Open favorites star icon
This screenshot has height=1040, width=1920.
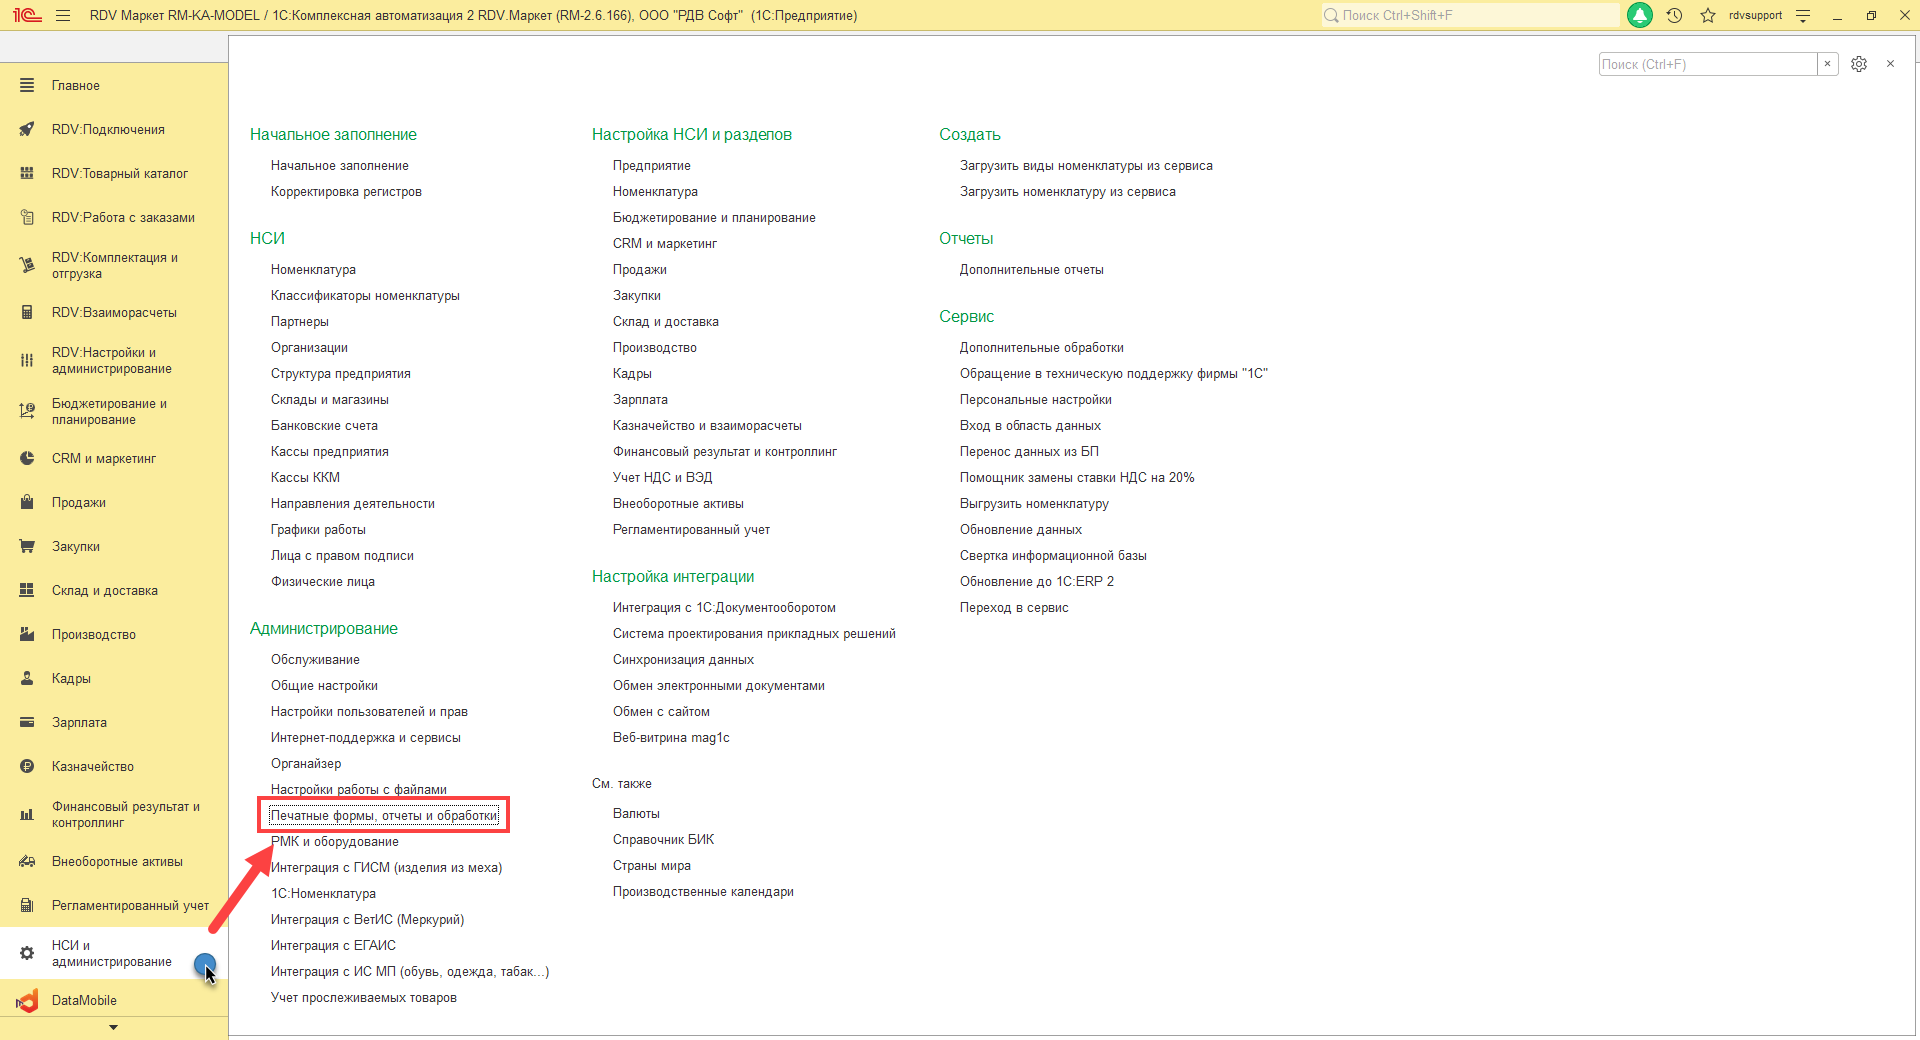1708,15
